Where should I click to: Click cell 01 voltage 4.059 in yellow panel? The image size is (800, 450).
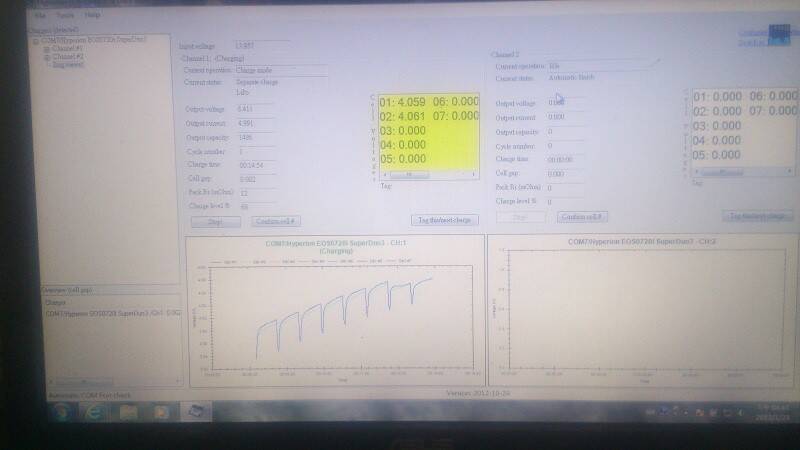coord(402,102)
